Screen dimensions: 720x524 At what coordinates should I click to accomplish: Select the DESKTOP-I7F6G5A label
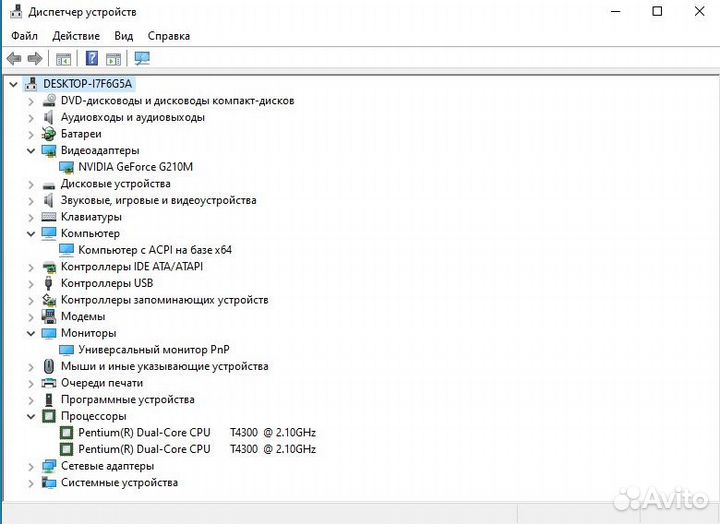[x=88, y=84]
